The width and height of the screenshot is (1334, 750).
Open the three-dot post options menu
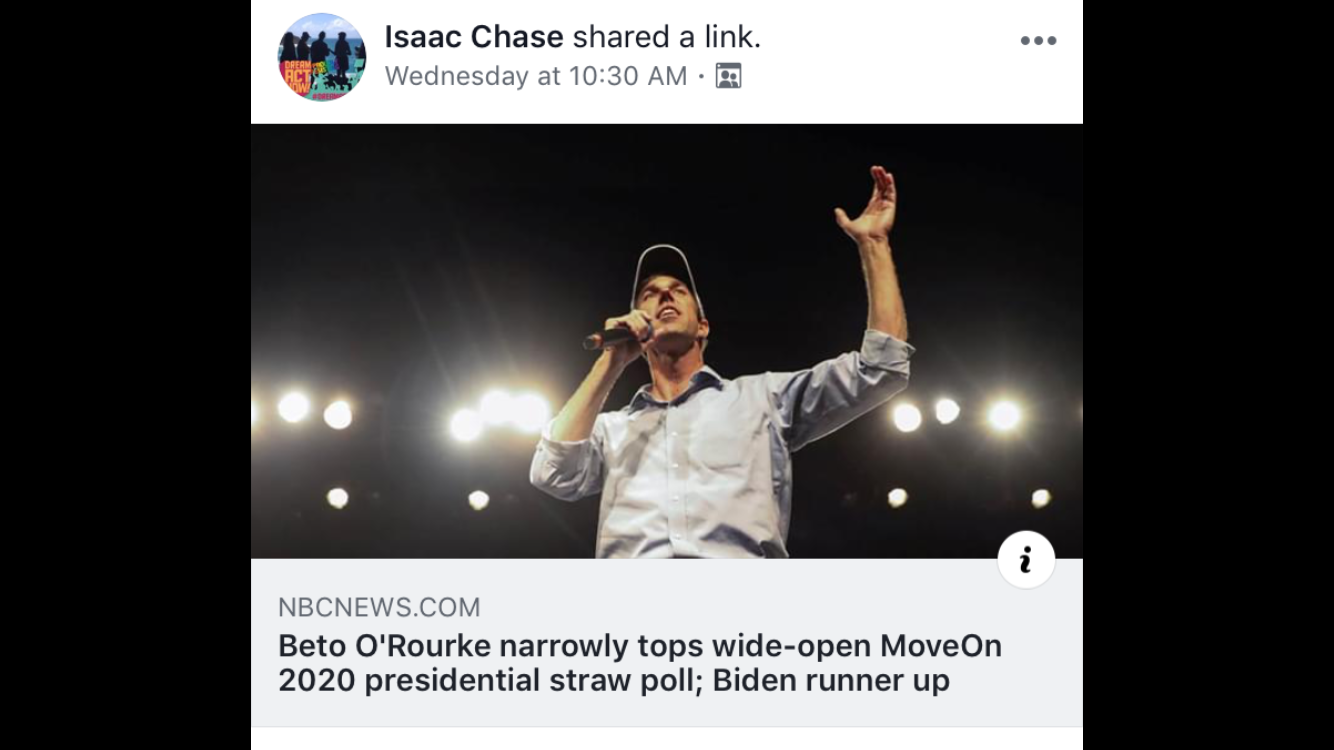pos(1038,41)
